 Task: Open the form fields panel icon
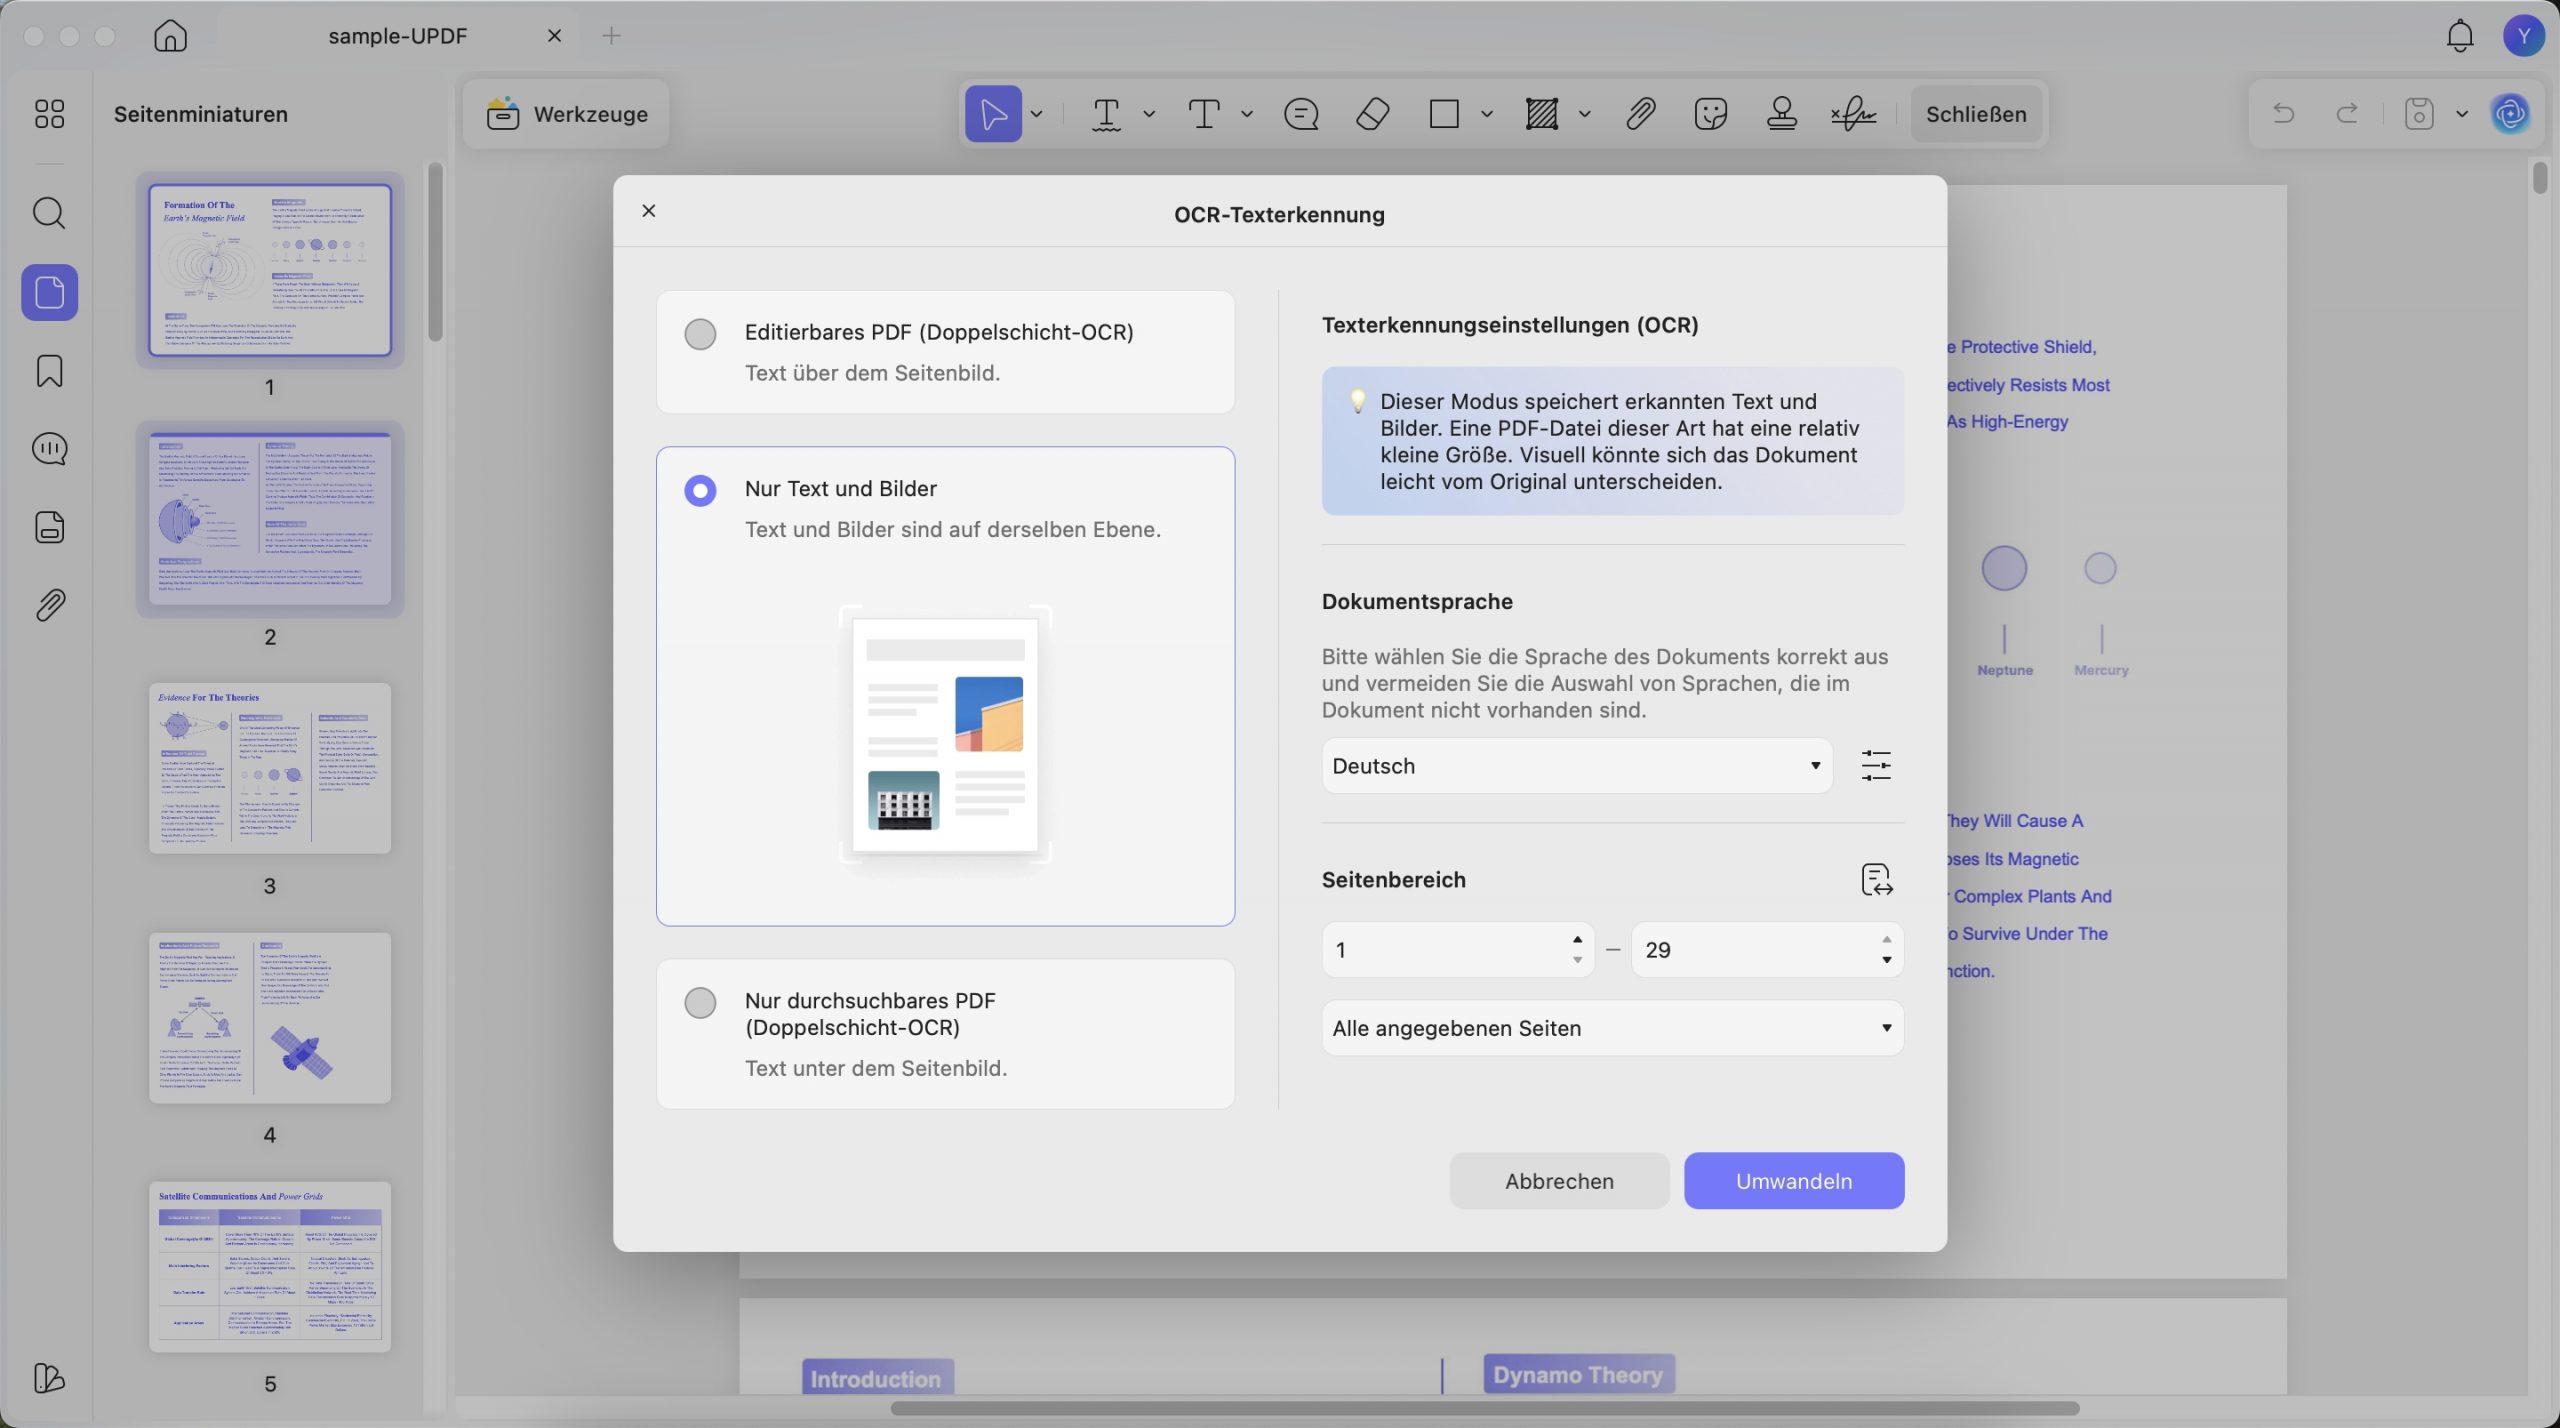(x=50, y=527)
